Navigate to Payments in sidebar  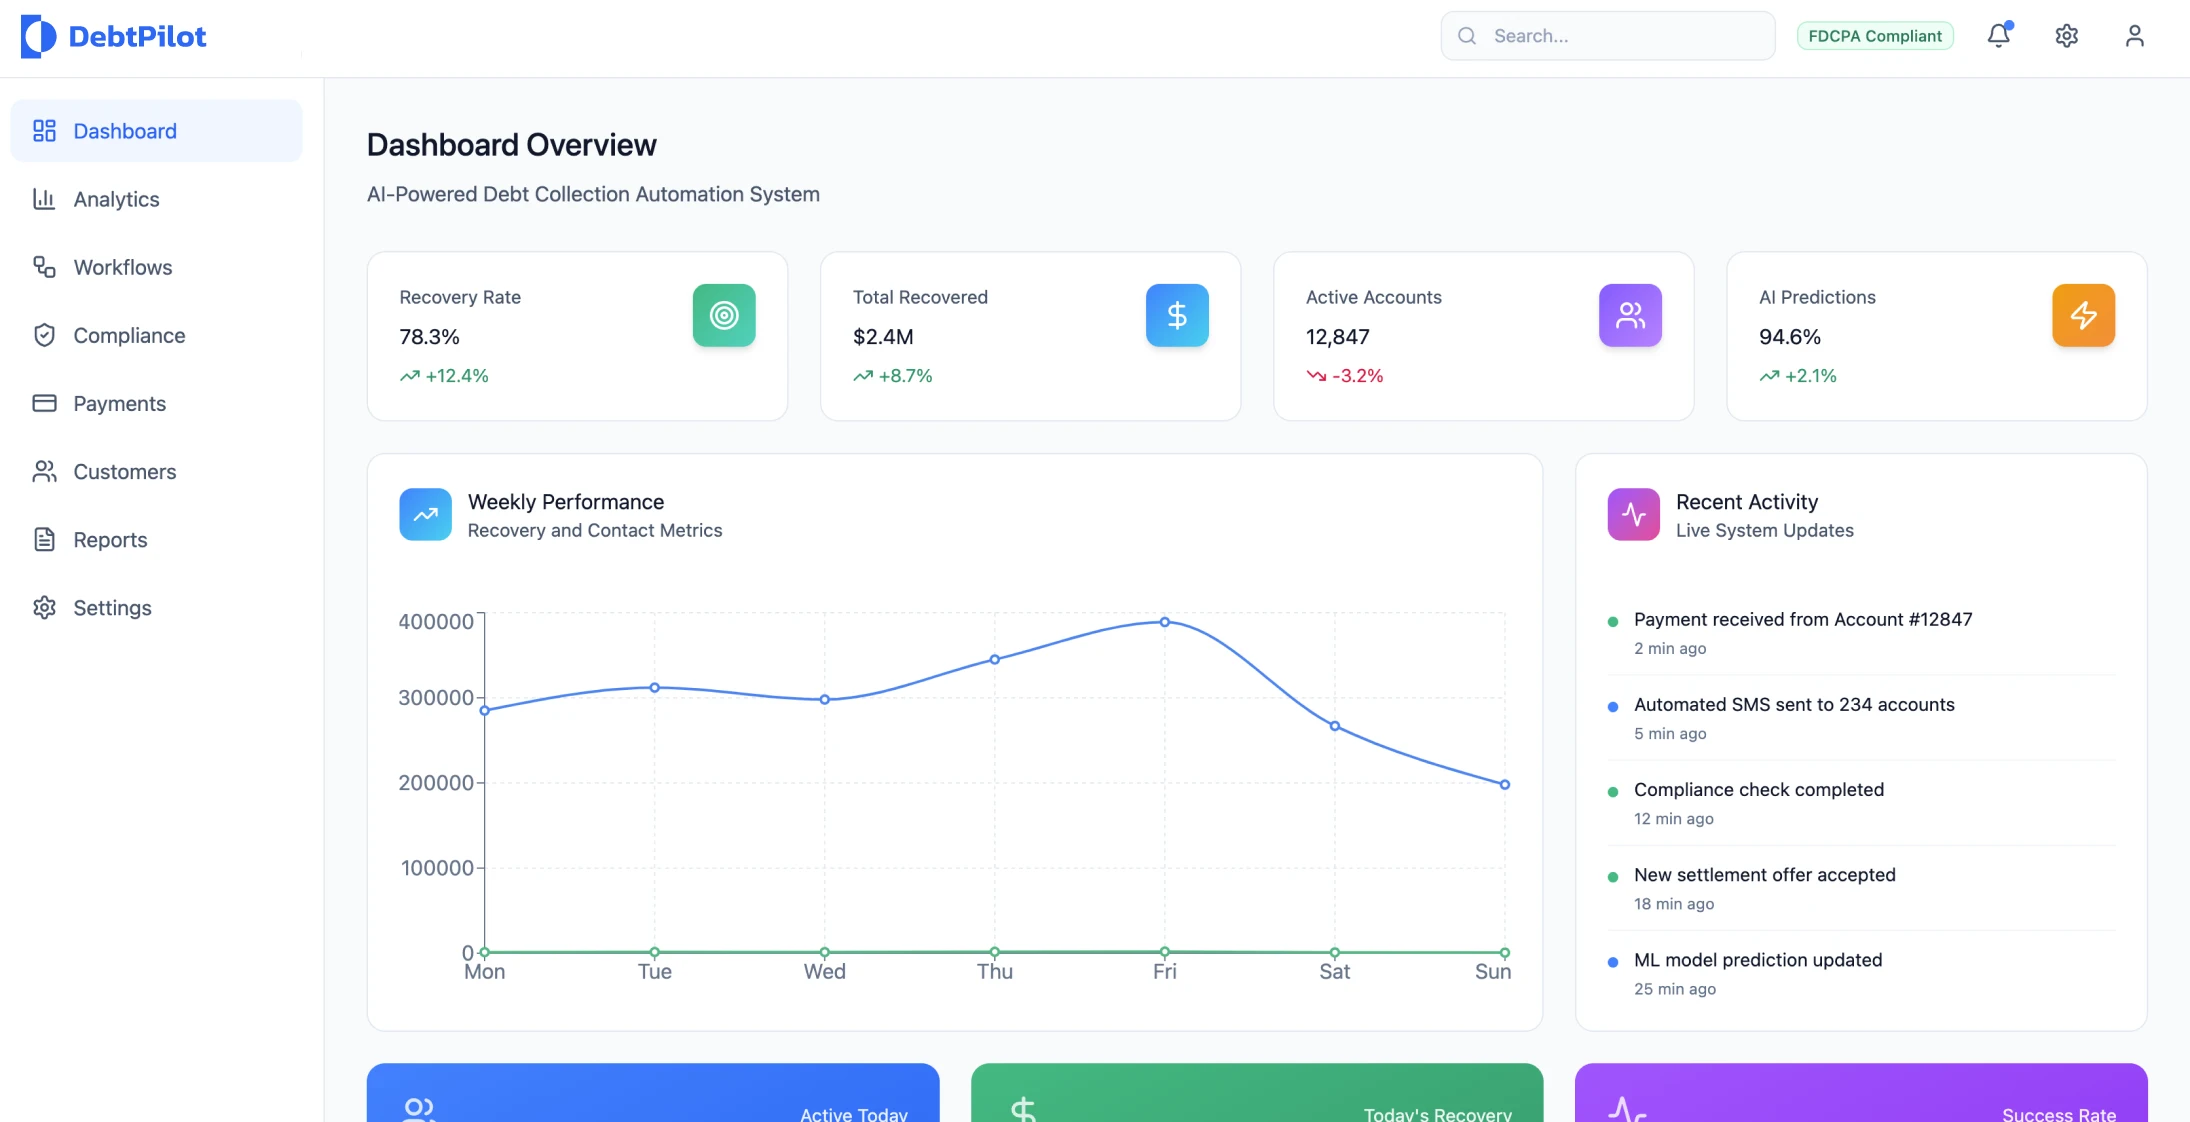(x=119, y=403)
